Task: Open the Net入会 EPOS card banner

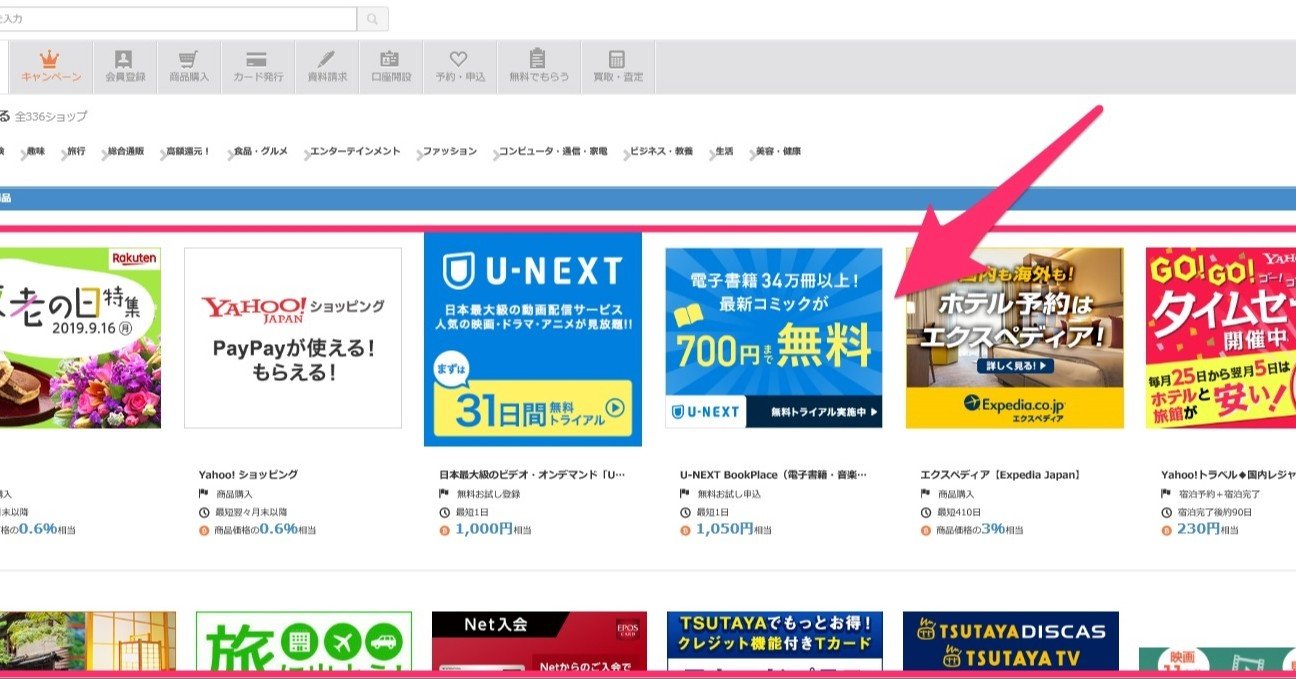Action: 539,641
